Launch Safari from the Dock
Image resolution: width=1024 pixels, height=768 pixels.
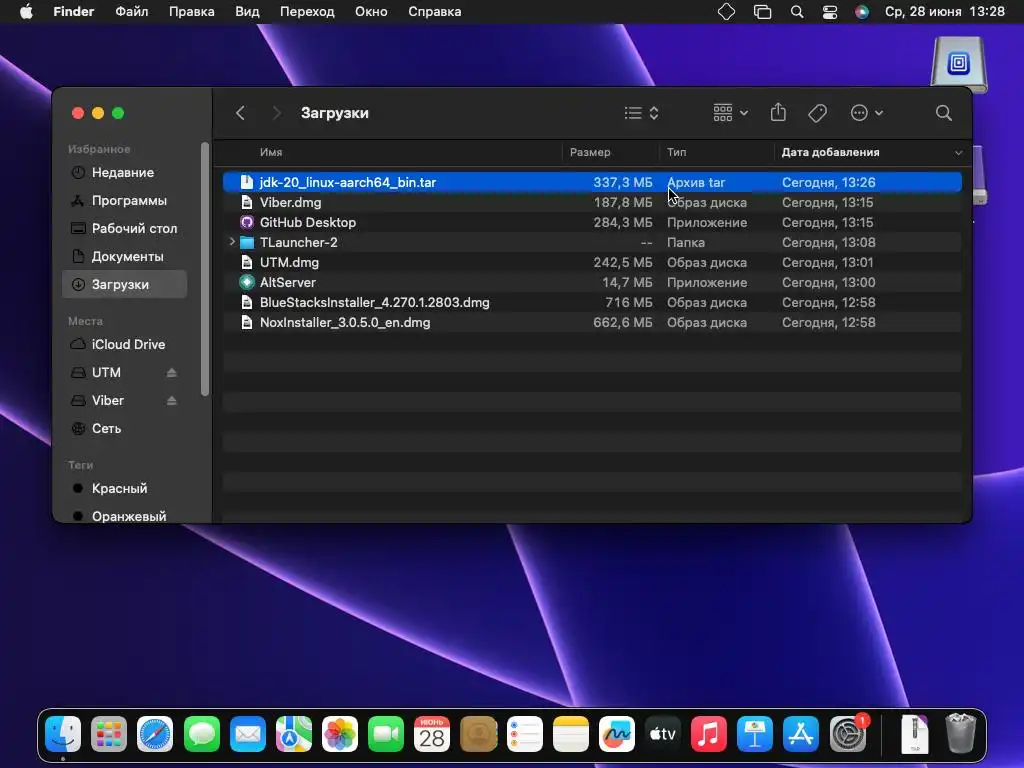[155, 734]
